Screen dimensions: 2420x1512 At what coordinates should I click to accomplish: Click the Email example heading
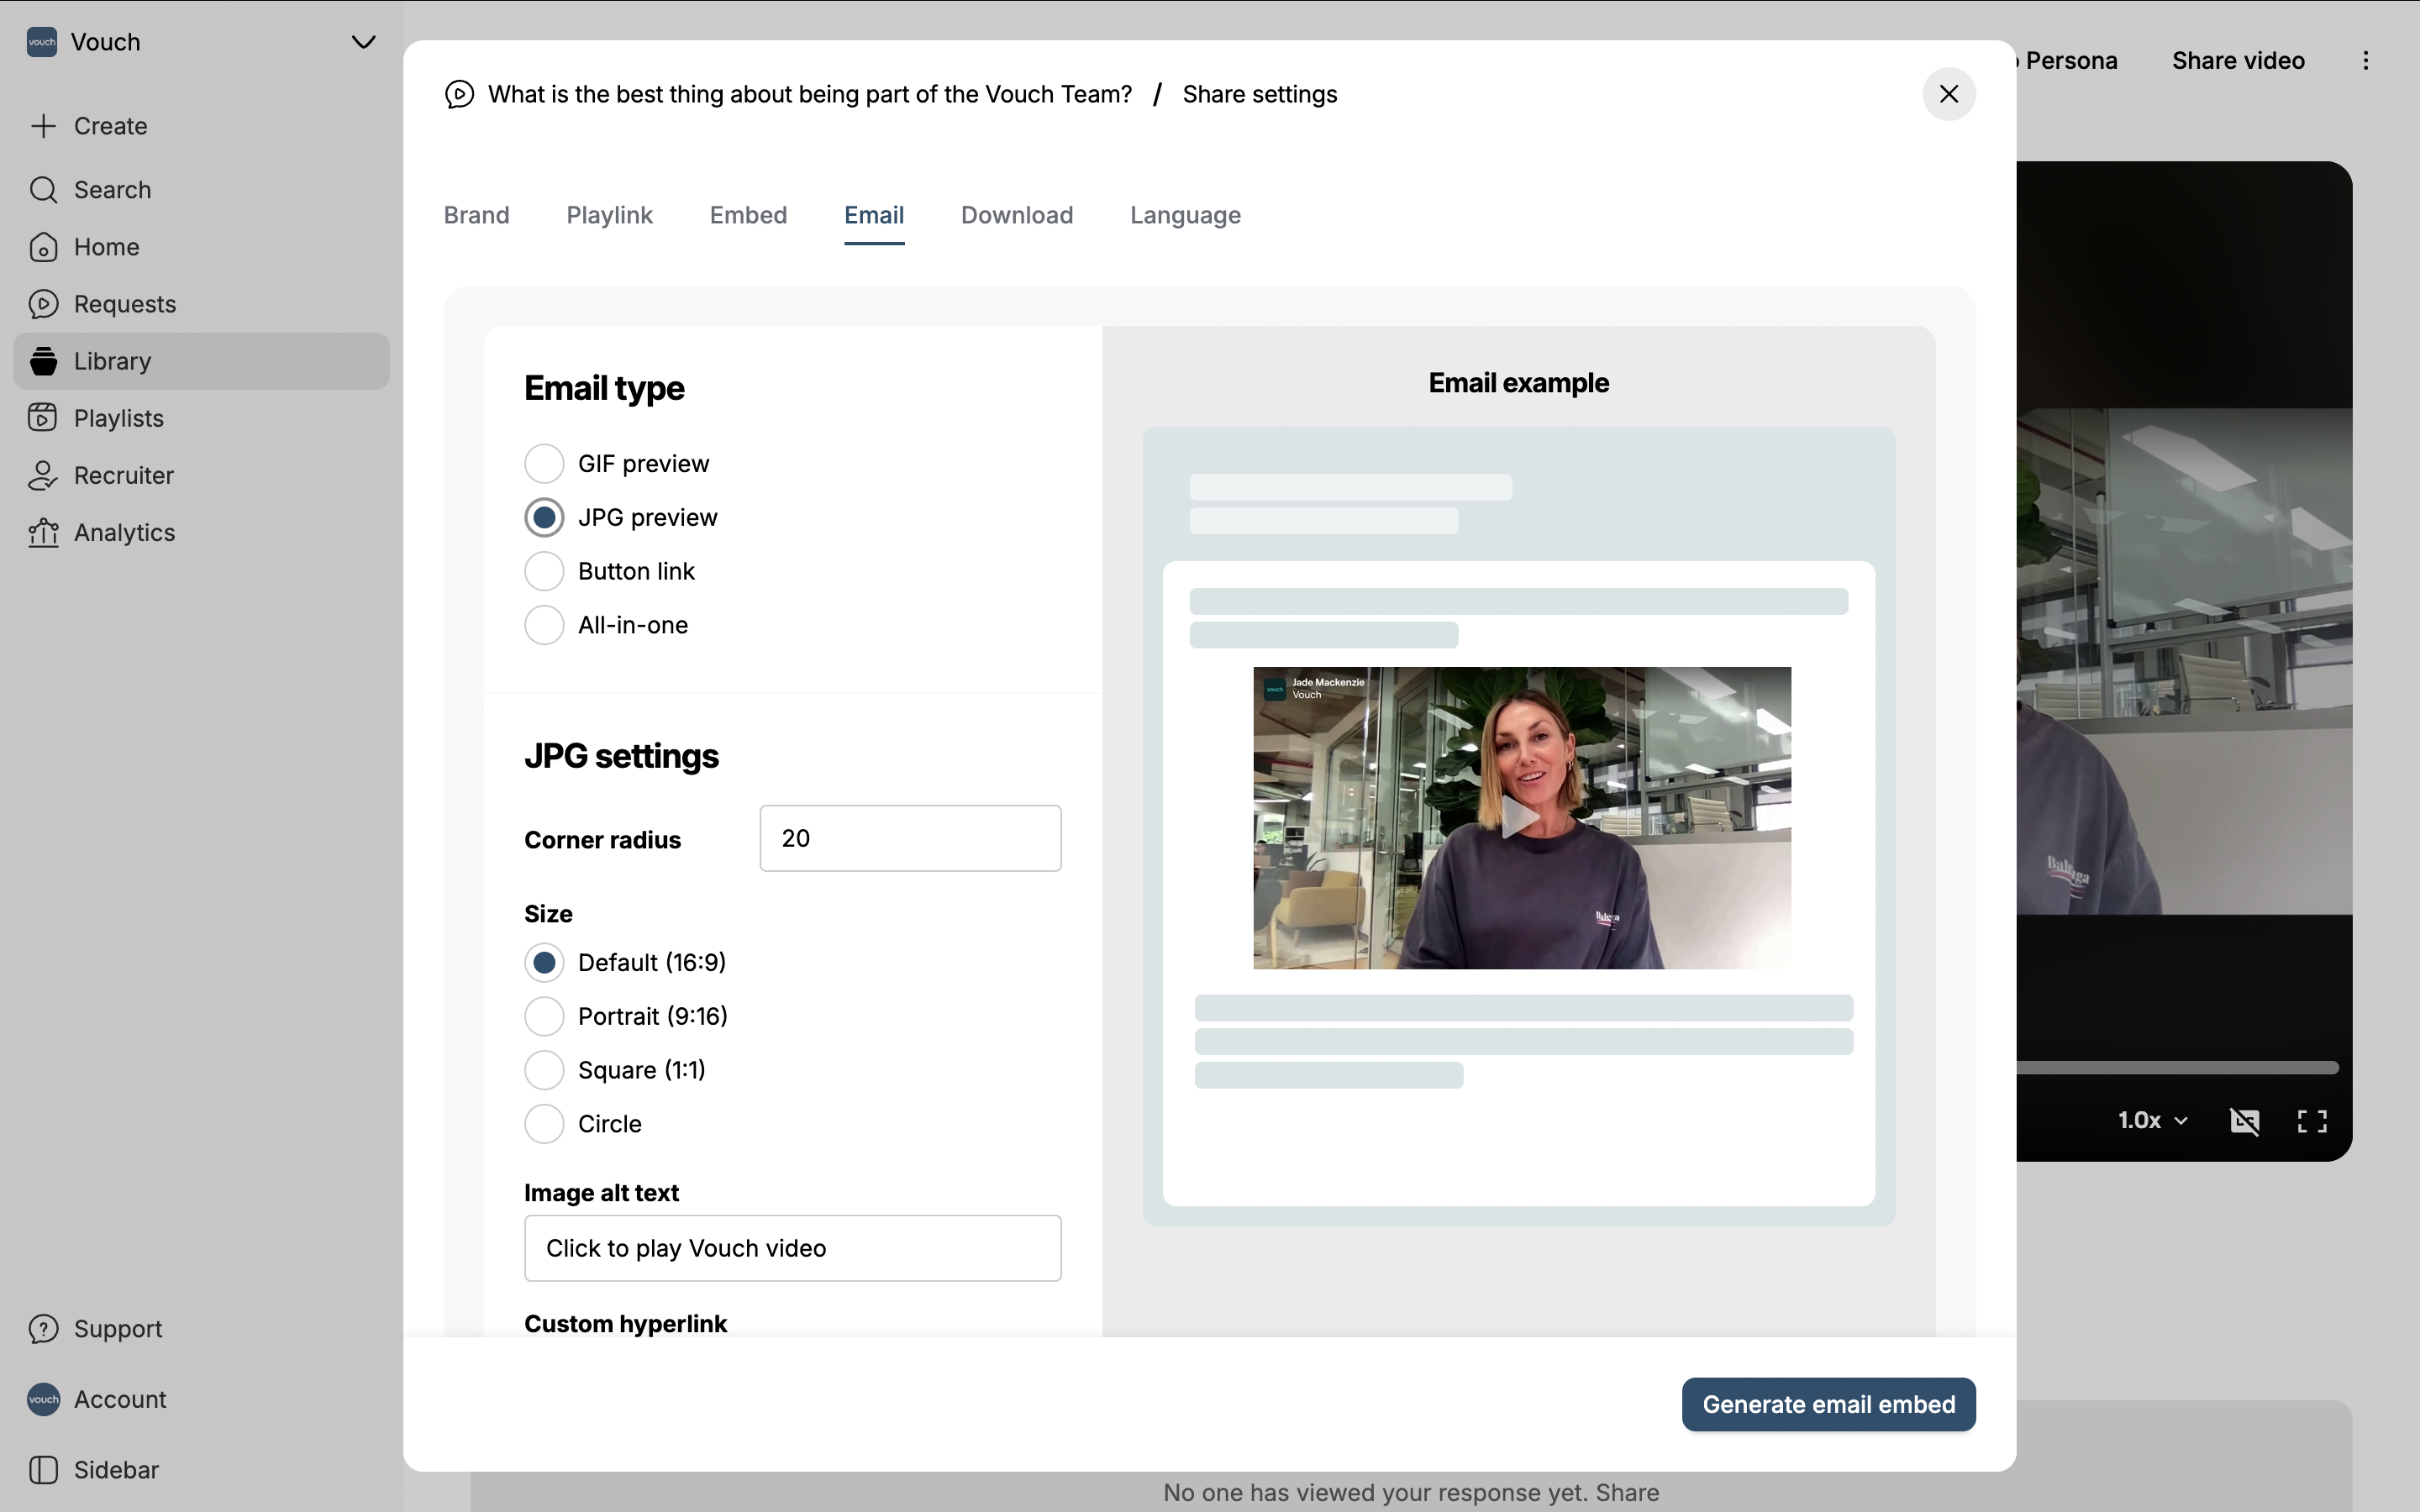tap(1518, 383)
